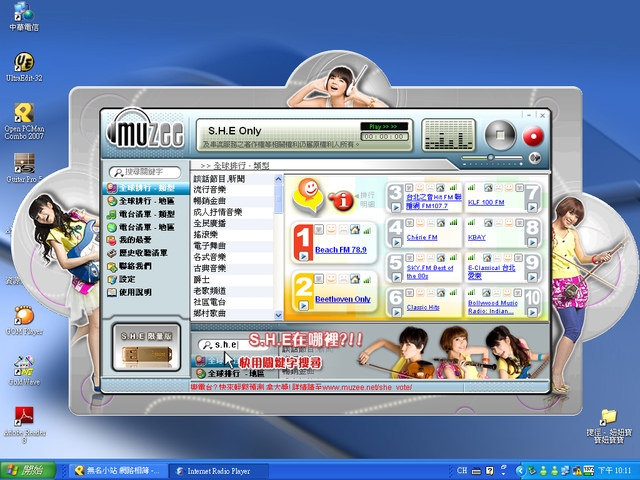Mute audio via the speaker icon
This screenshot has height=480, width=640.
[535, 158]
